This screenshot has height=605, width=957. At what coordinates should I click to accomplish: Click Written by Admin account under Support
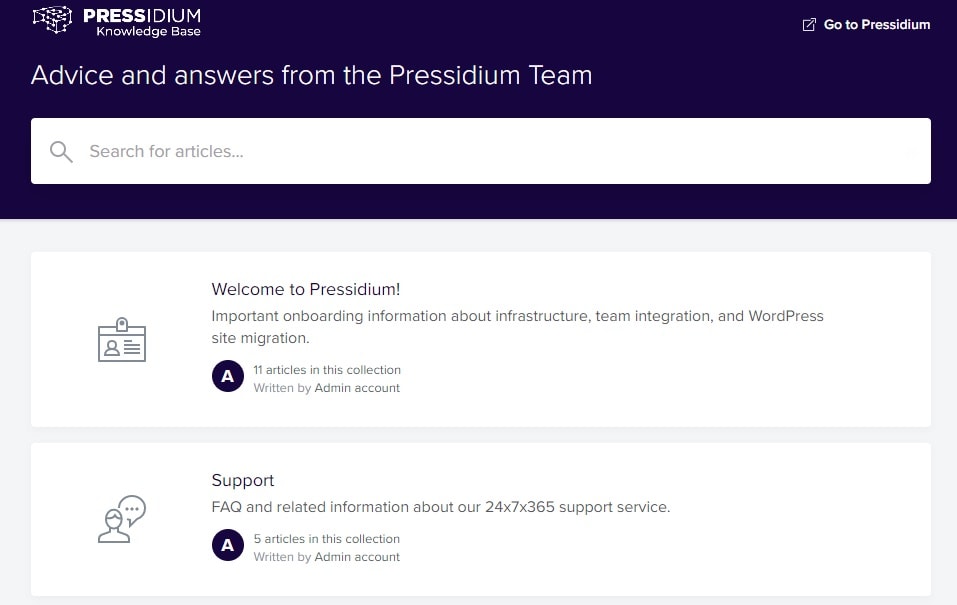pos(327,557)
